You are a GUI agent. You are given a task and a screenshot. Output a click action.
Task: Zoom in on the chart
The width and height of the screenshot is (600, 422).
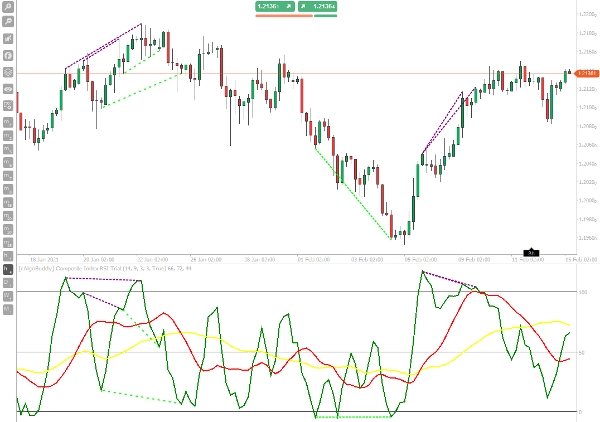tap(8, 7)
